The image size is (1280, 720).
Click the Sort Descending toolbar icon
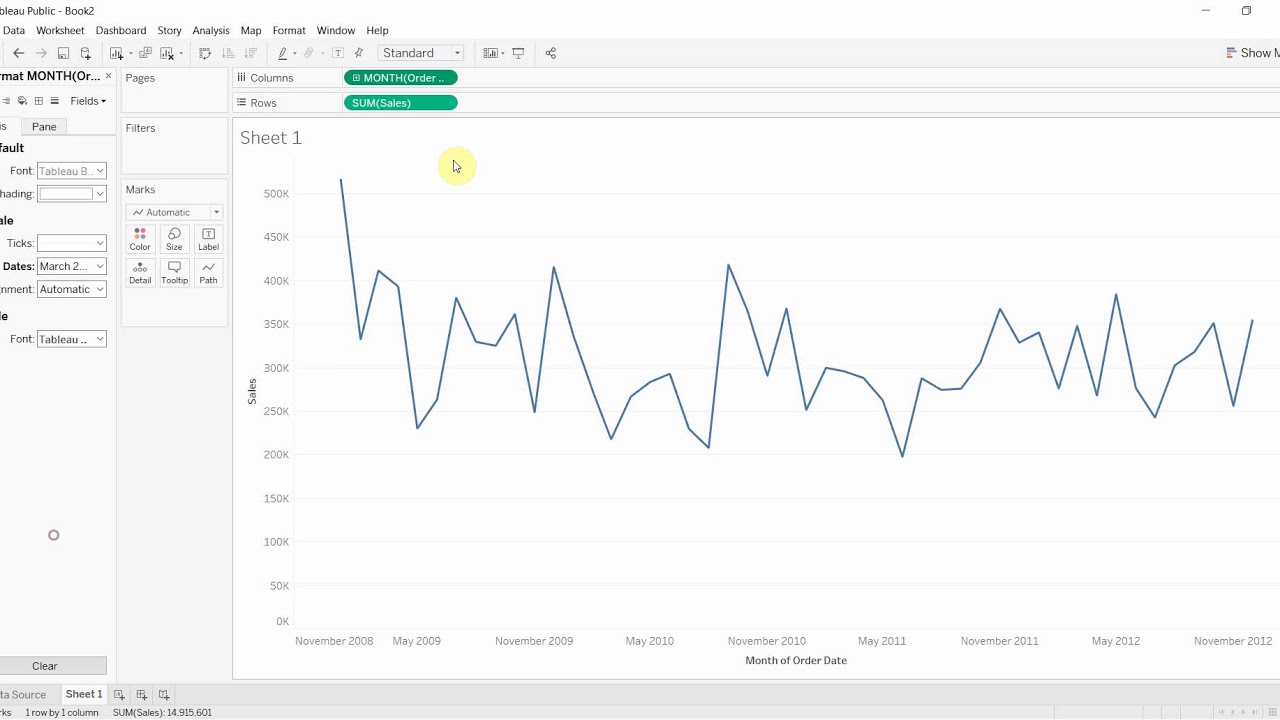coord(250,53)
